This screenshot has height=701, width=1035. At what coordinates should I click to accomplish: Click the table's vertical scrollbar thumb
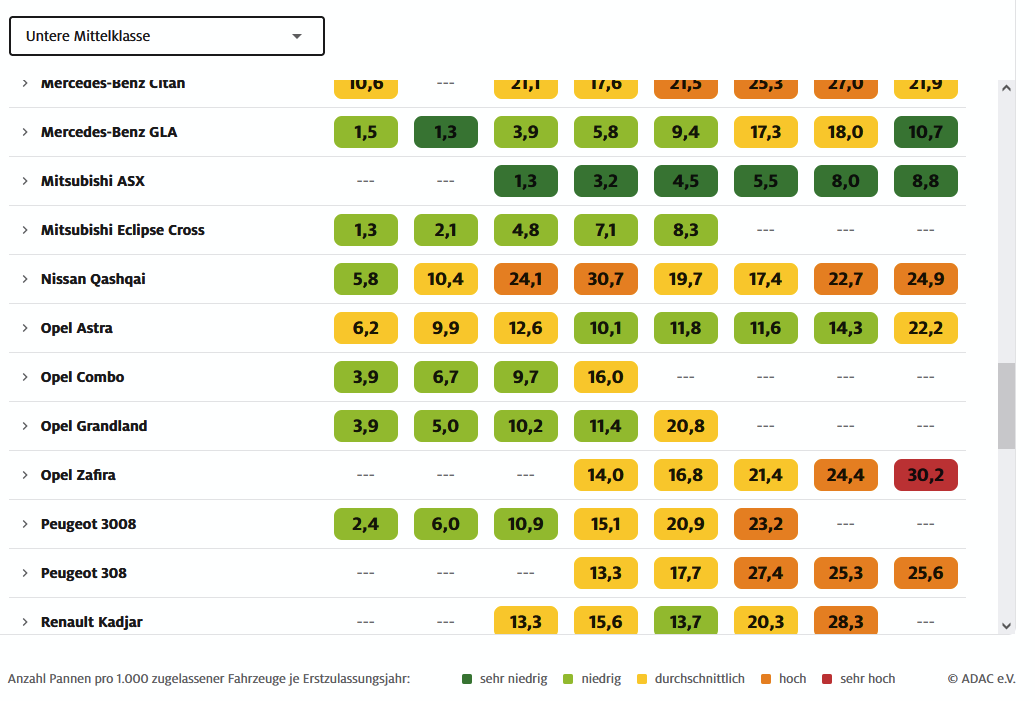1006,405
